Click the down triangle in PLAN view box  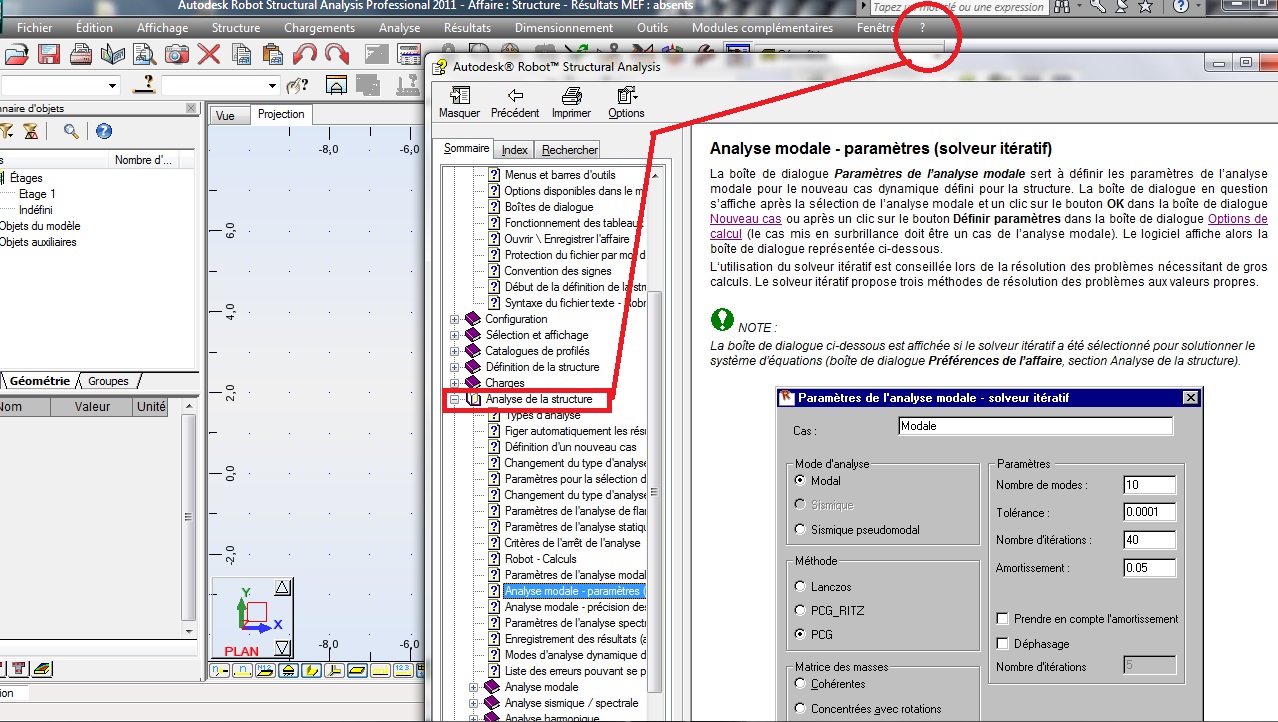[x=282, y=648]
